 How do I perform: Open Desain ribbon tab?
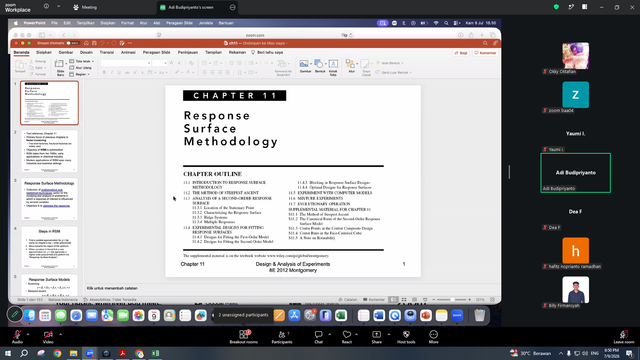(86, 52)
